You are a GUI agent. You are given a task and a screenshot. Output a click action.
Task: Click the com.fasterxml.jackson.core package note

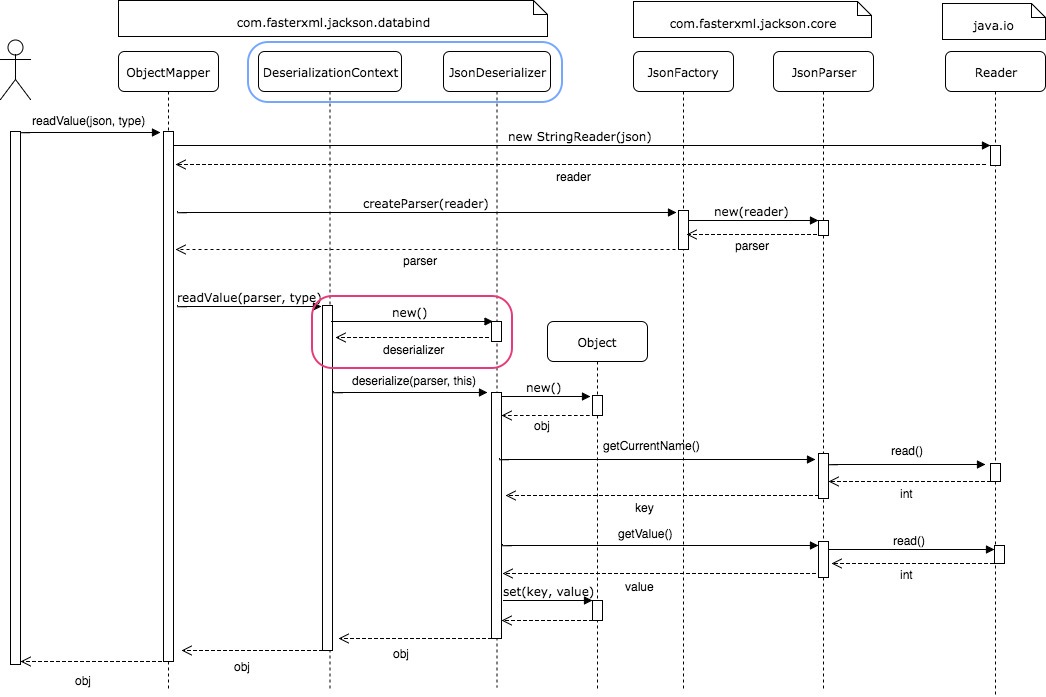pos(752,19)
